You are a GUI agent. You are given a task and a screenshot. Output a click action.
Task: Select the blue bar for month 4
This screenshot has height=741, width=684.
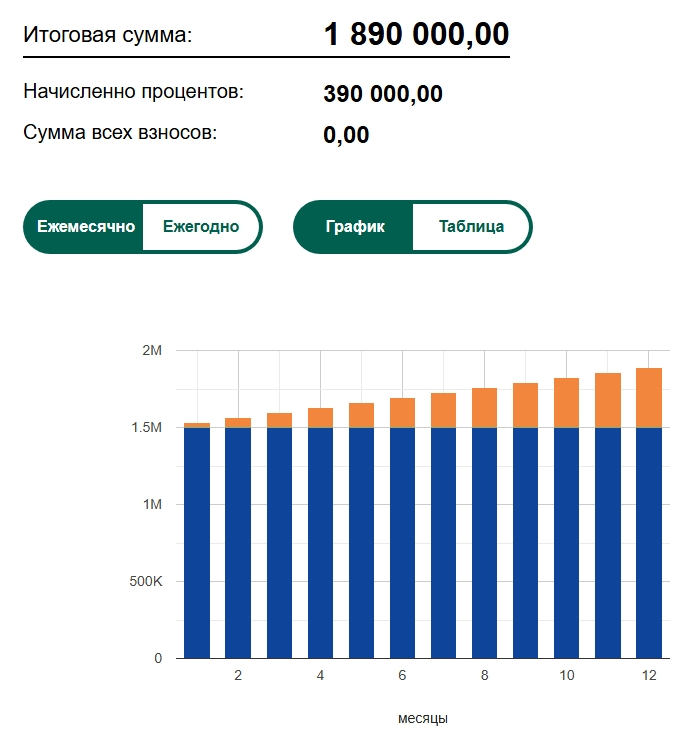[x=320, y=543]
